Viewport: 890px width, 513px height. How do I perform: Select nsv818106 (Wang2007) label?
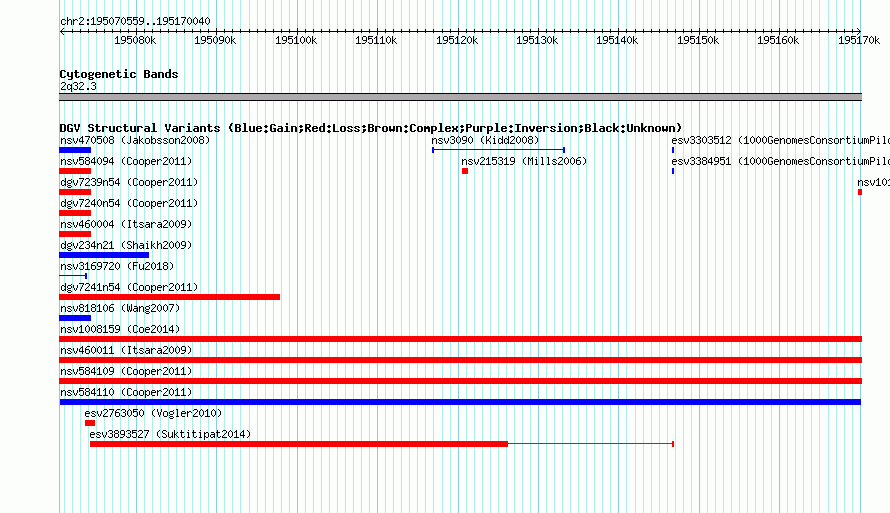click(x=120, y=308)
